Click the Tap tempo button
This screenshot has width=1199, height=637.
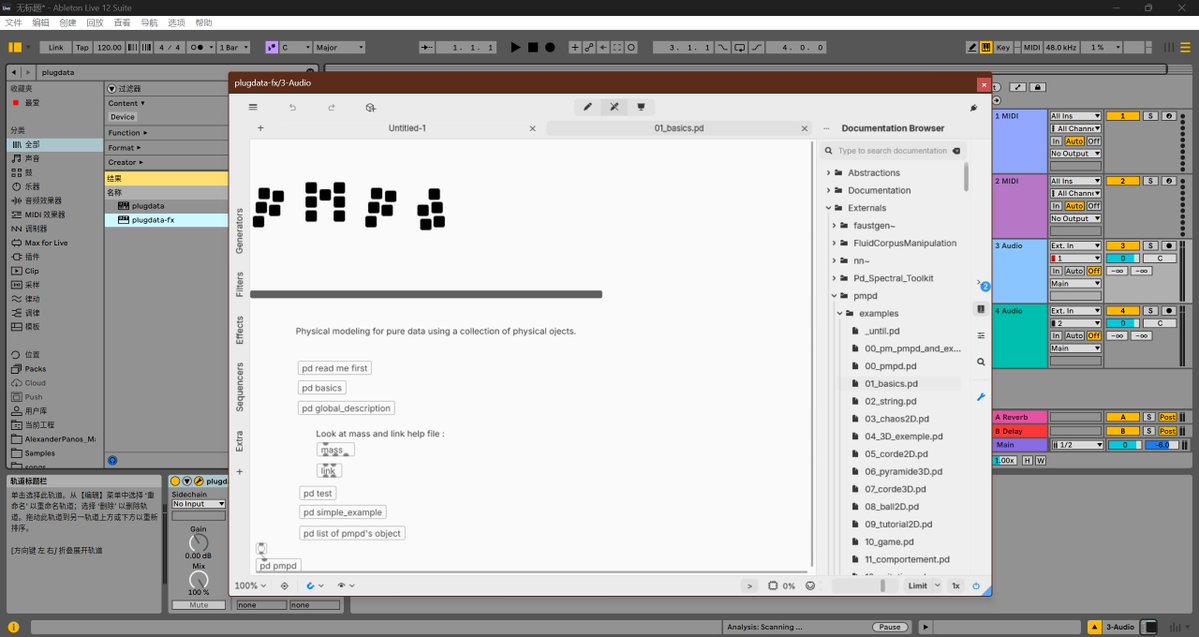[82, 47]
